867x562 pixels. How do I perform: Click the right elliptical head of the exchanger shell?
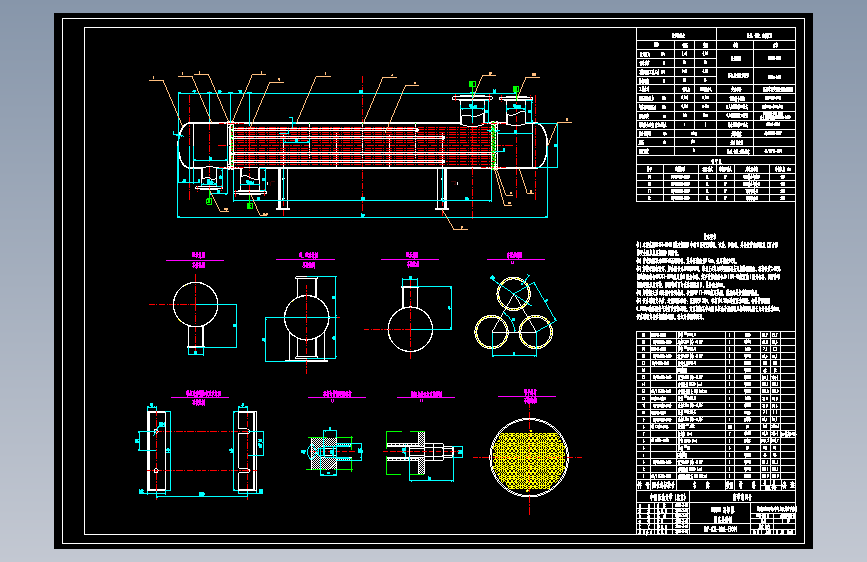pyautogui.click(x=541, y=145)
